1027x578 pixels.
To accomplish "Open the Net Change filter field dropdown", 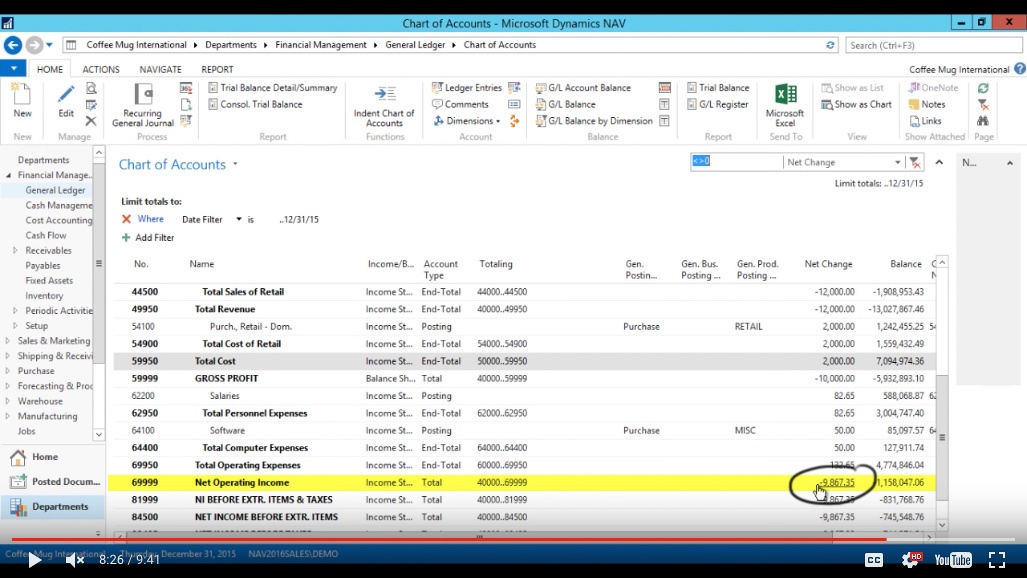I will pos(897,162).
